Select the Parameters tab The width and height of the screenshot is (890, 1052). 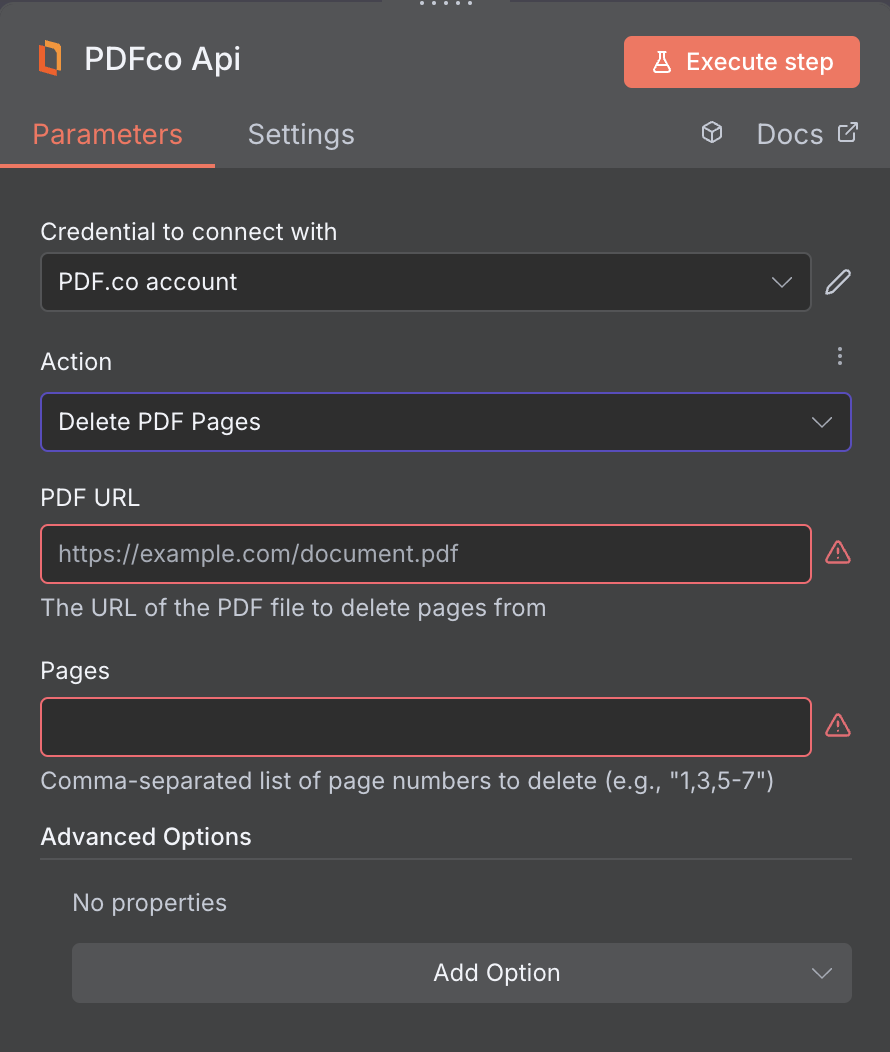pos(107,134)
